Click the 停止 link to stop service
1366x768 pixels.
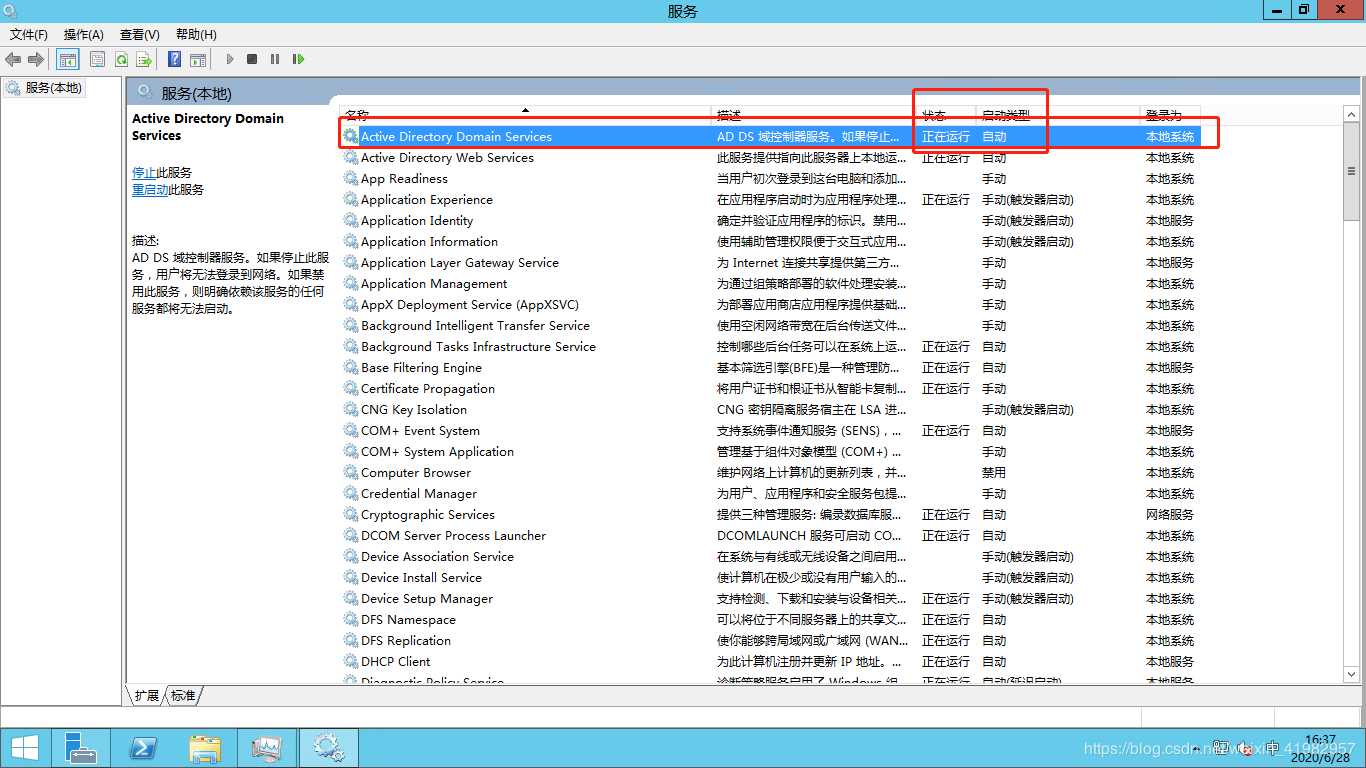pyautogui.click(x=144, y=173)
